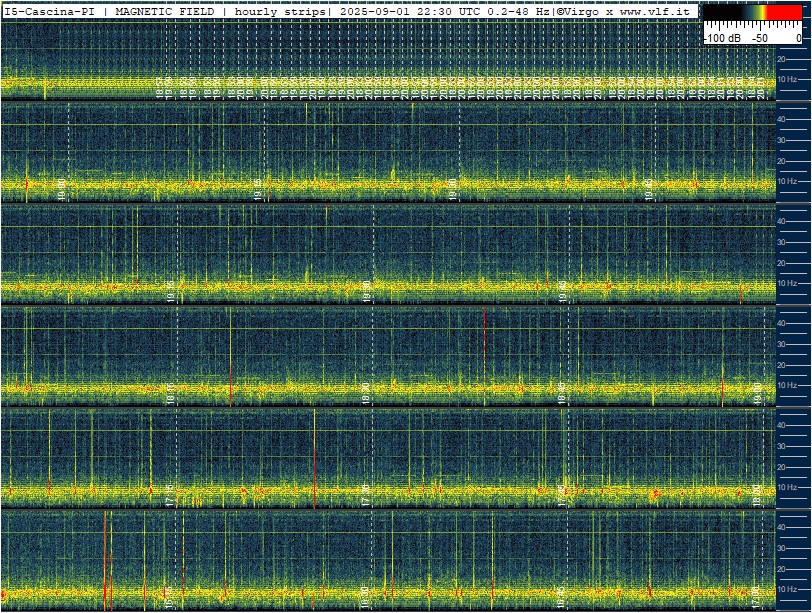Pick the yellow band of dB color scale
812x613 pixels.
coord(758,12)
